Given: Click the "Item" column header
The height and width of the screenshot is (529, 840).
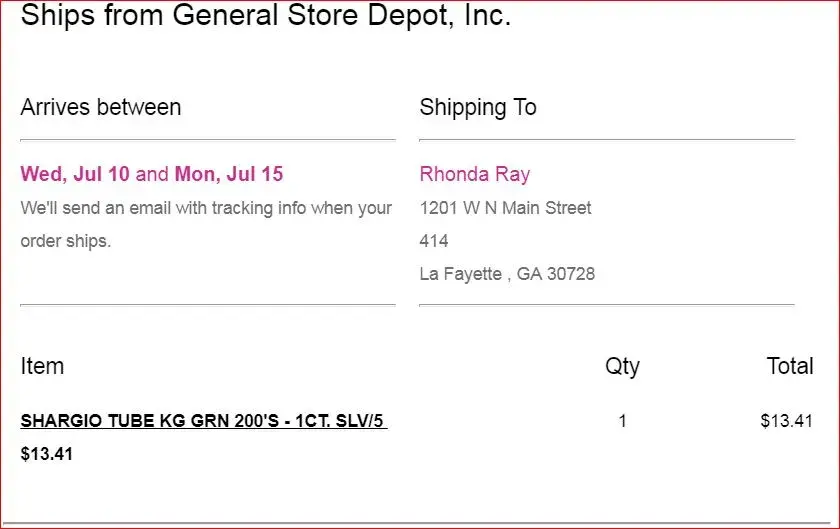Looking at the screenshot, I should 42,366.
